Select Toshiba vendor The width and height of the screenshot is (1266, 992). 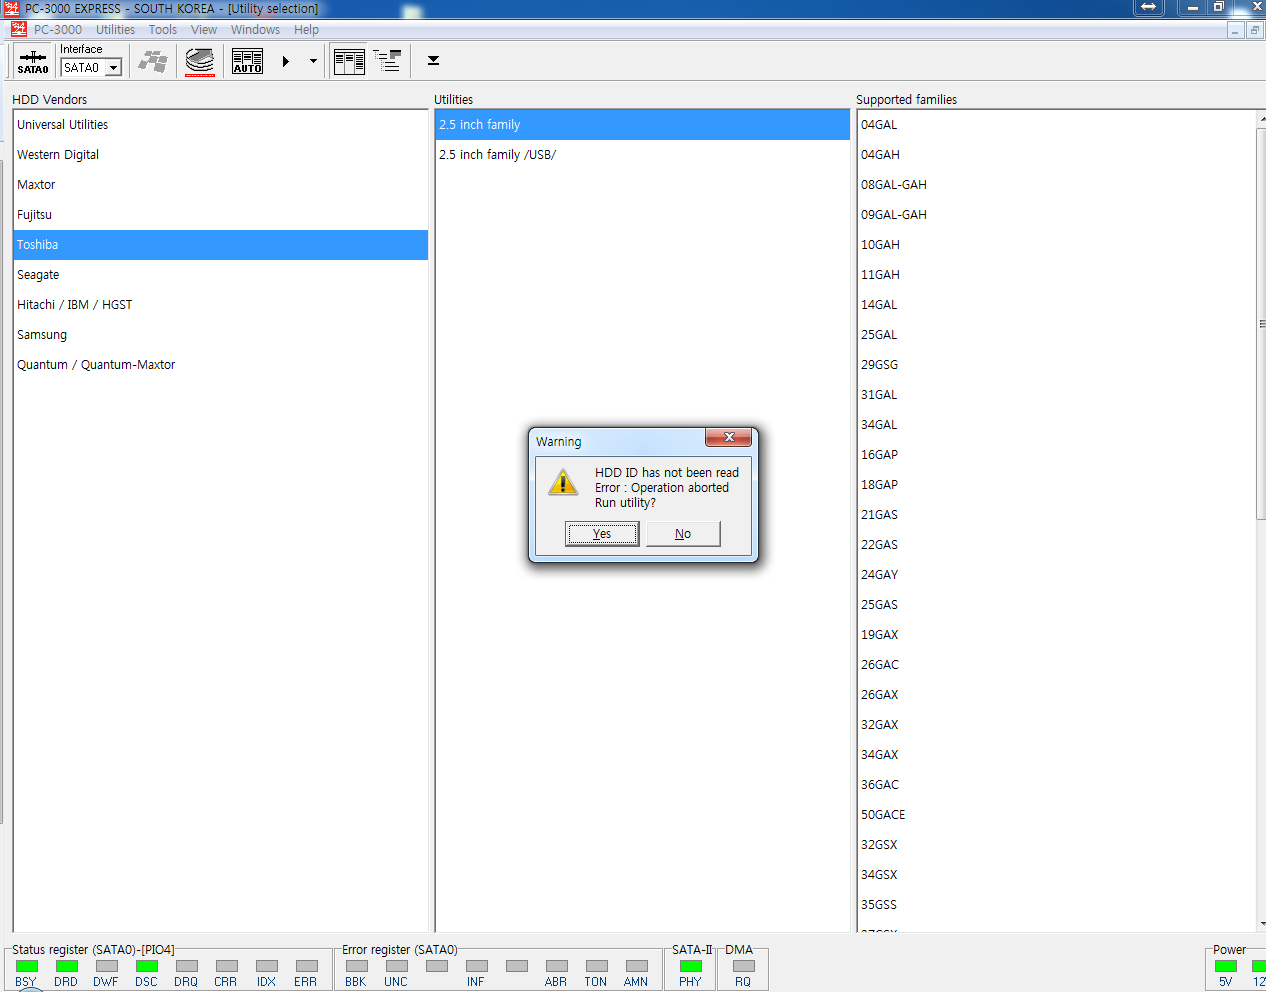pyautogui.click(x=221, y=245)
